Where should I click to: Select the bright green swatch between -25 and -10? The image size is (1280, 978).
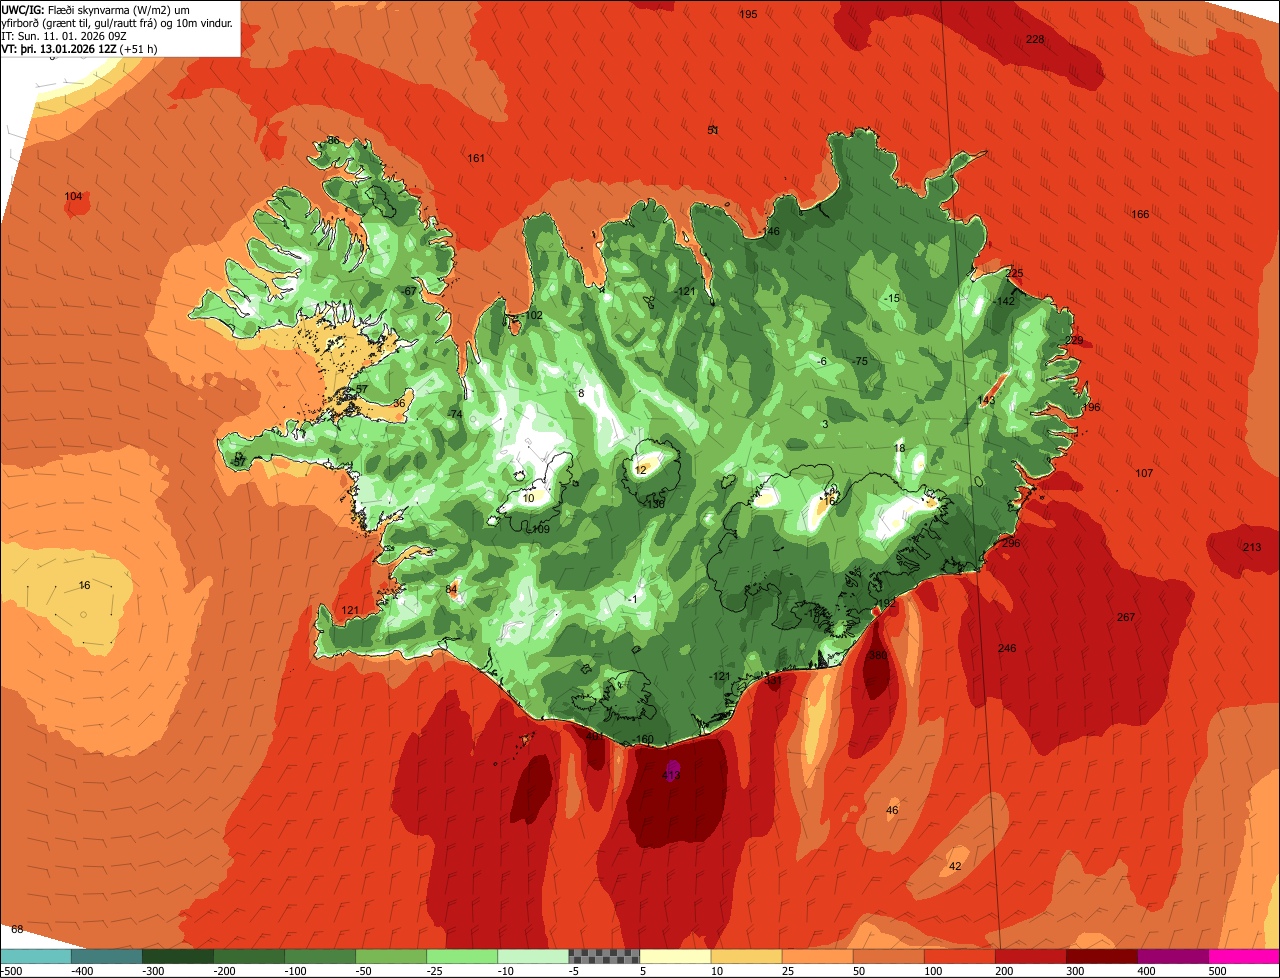pos(461,955)
